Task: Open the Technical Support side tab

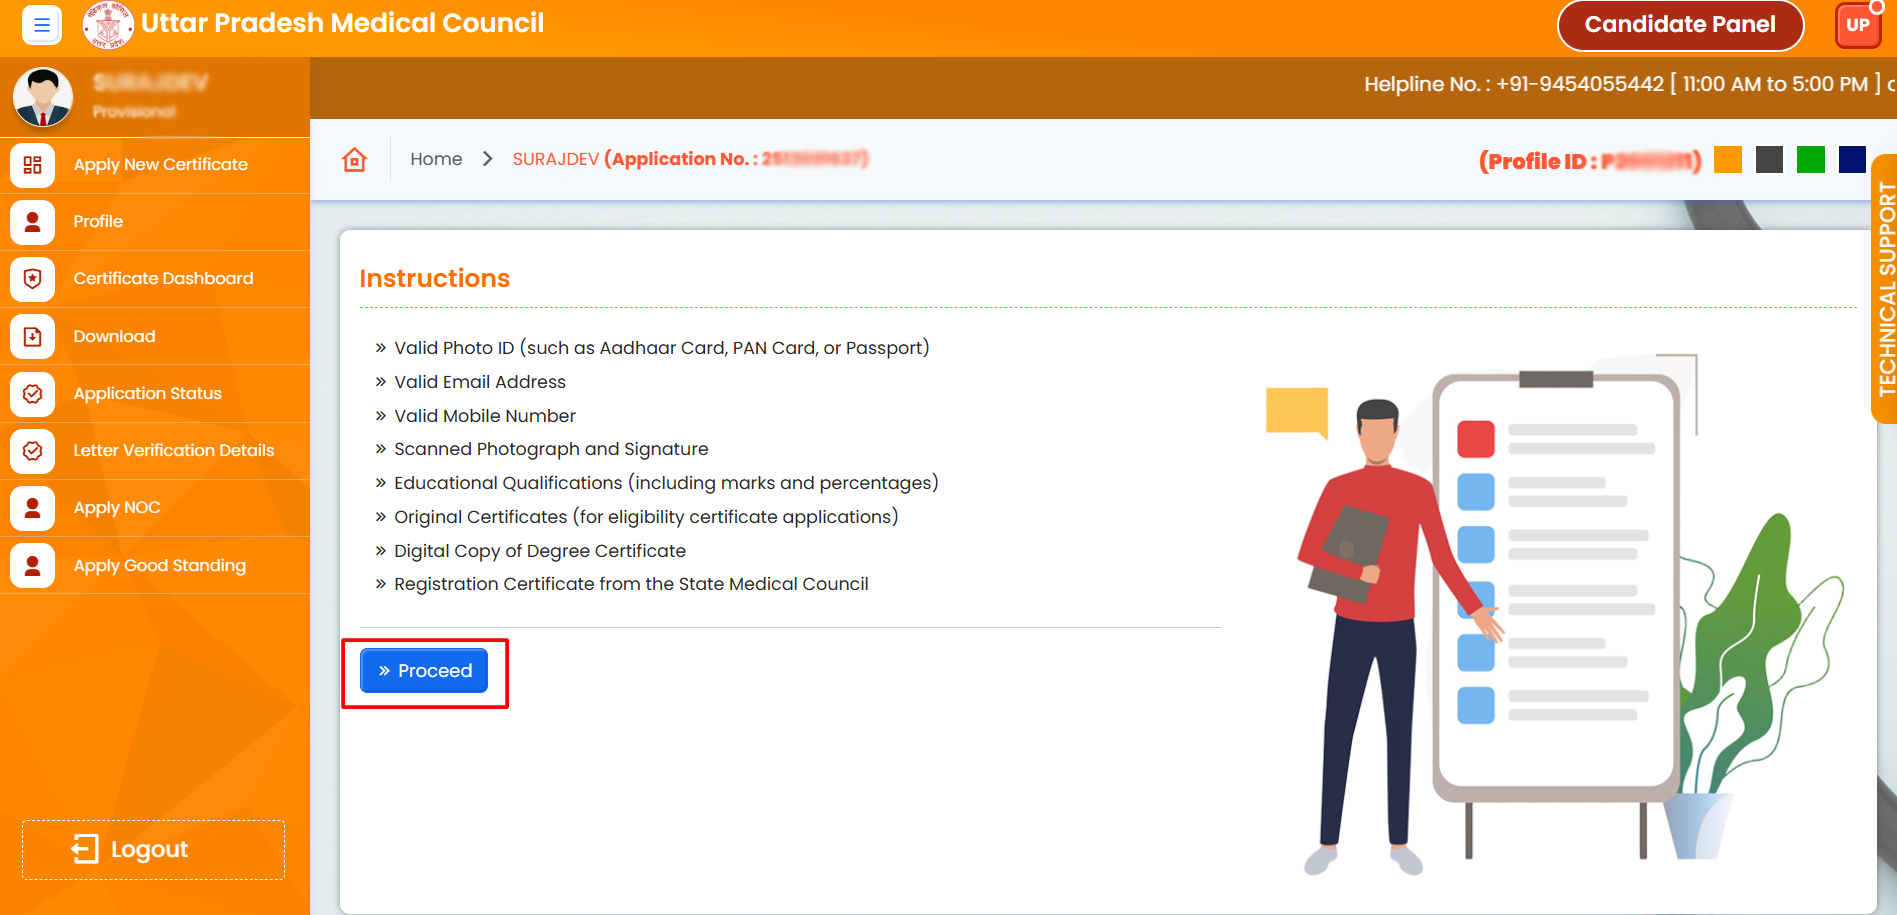Action: [1885, 290]
